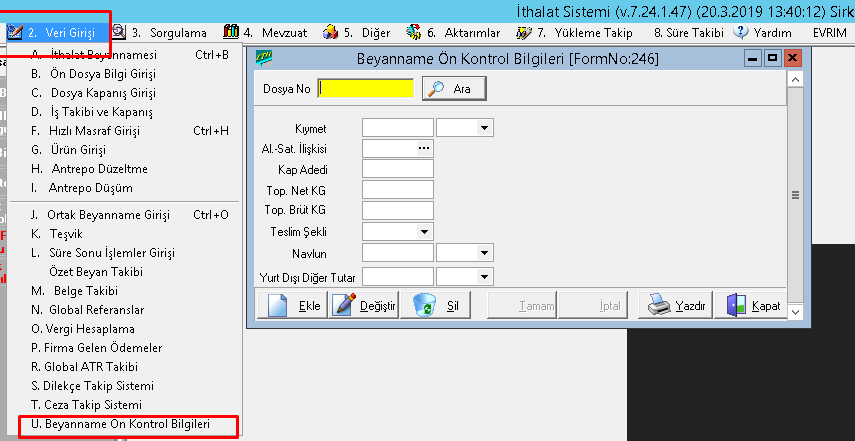Click the form scrollbar up arrow

coord(796,80)
